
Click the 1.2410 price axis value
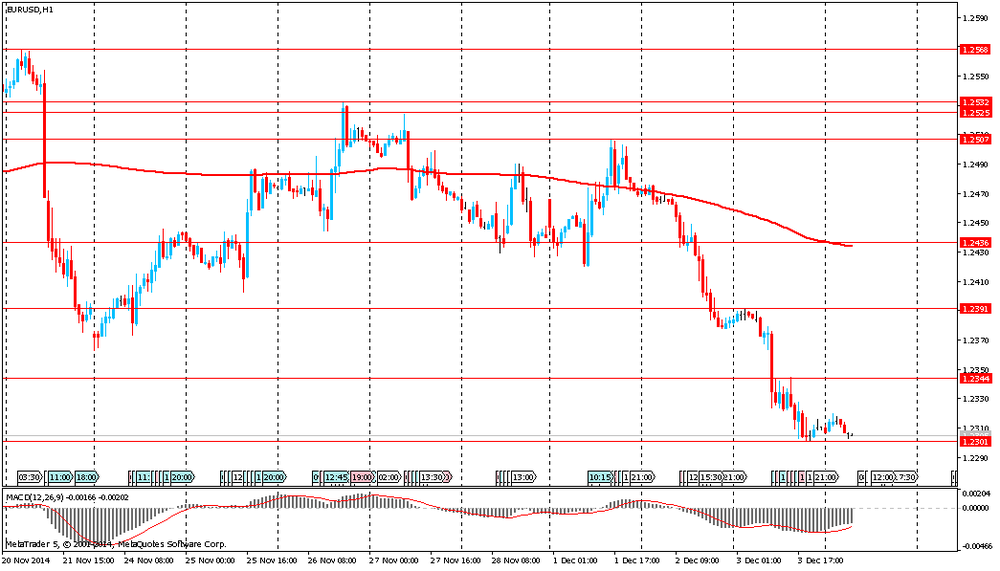point(976,282)
